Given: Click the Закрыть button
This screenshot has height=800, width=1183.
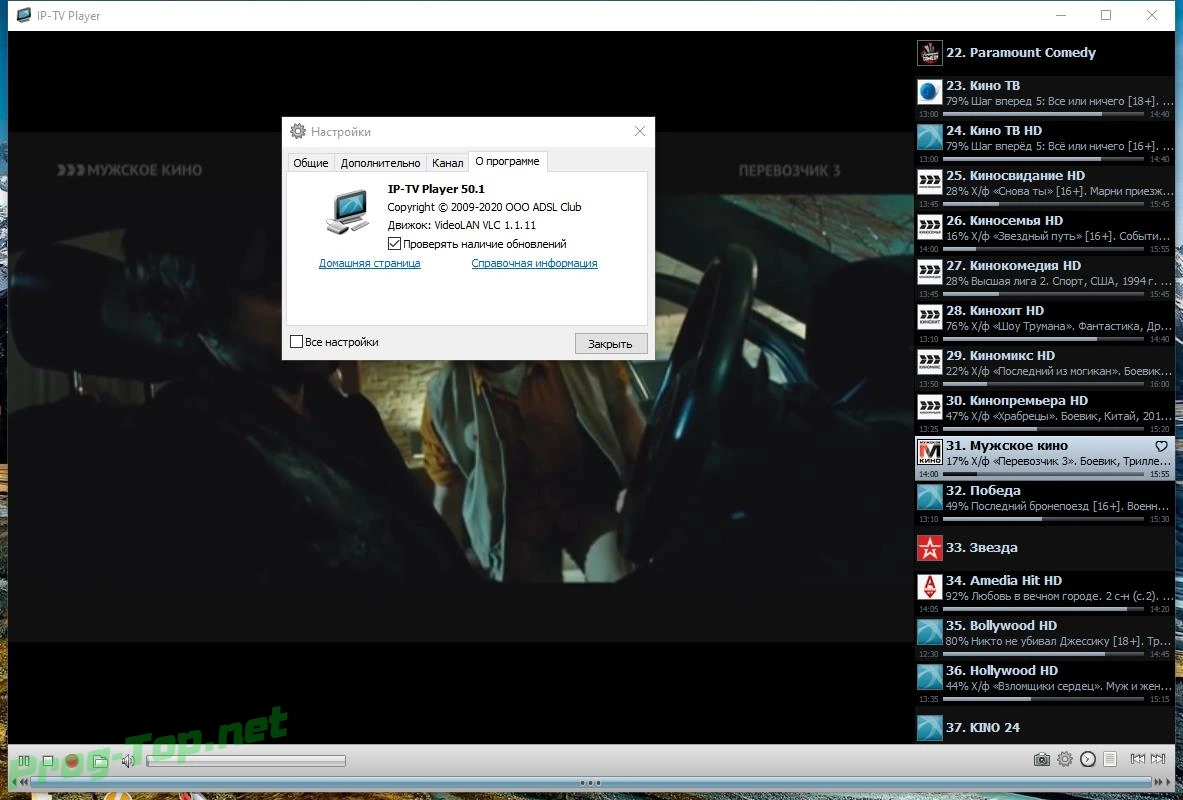Looking at the screenshot, I should [610, 343].
